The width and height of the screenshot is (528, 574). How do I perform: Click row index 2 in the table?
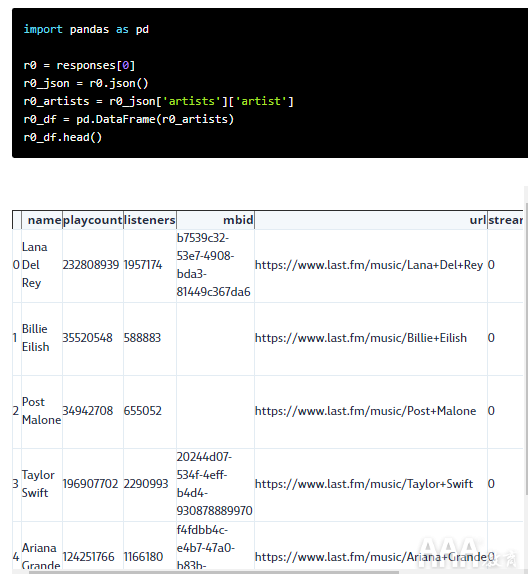tap(16, 411)
